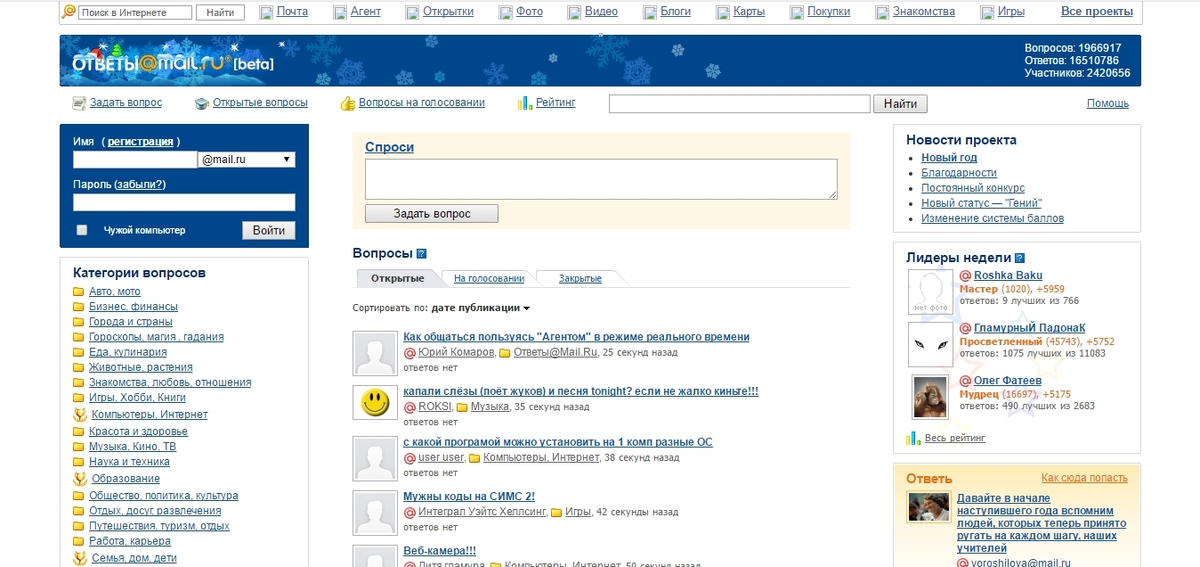Click the @ icon next to Roshka Baku
Screen dimensions: 1200x567
coord(966,276)
